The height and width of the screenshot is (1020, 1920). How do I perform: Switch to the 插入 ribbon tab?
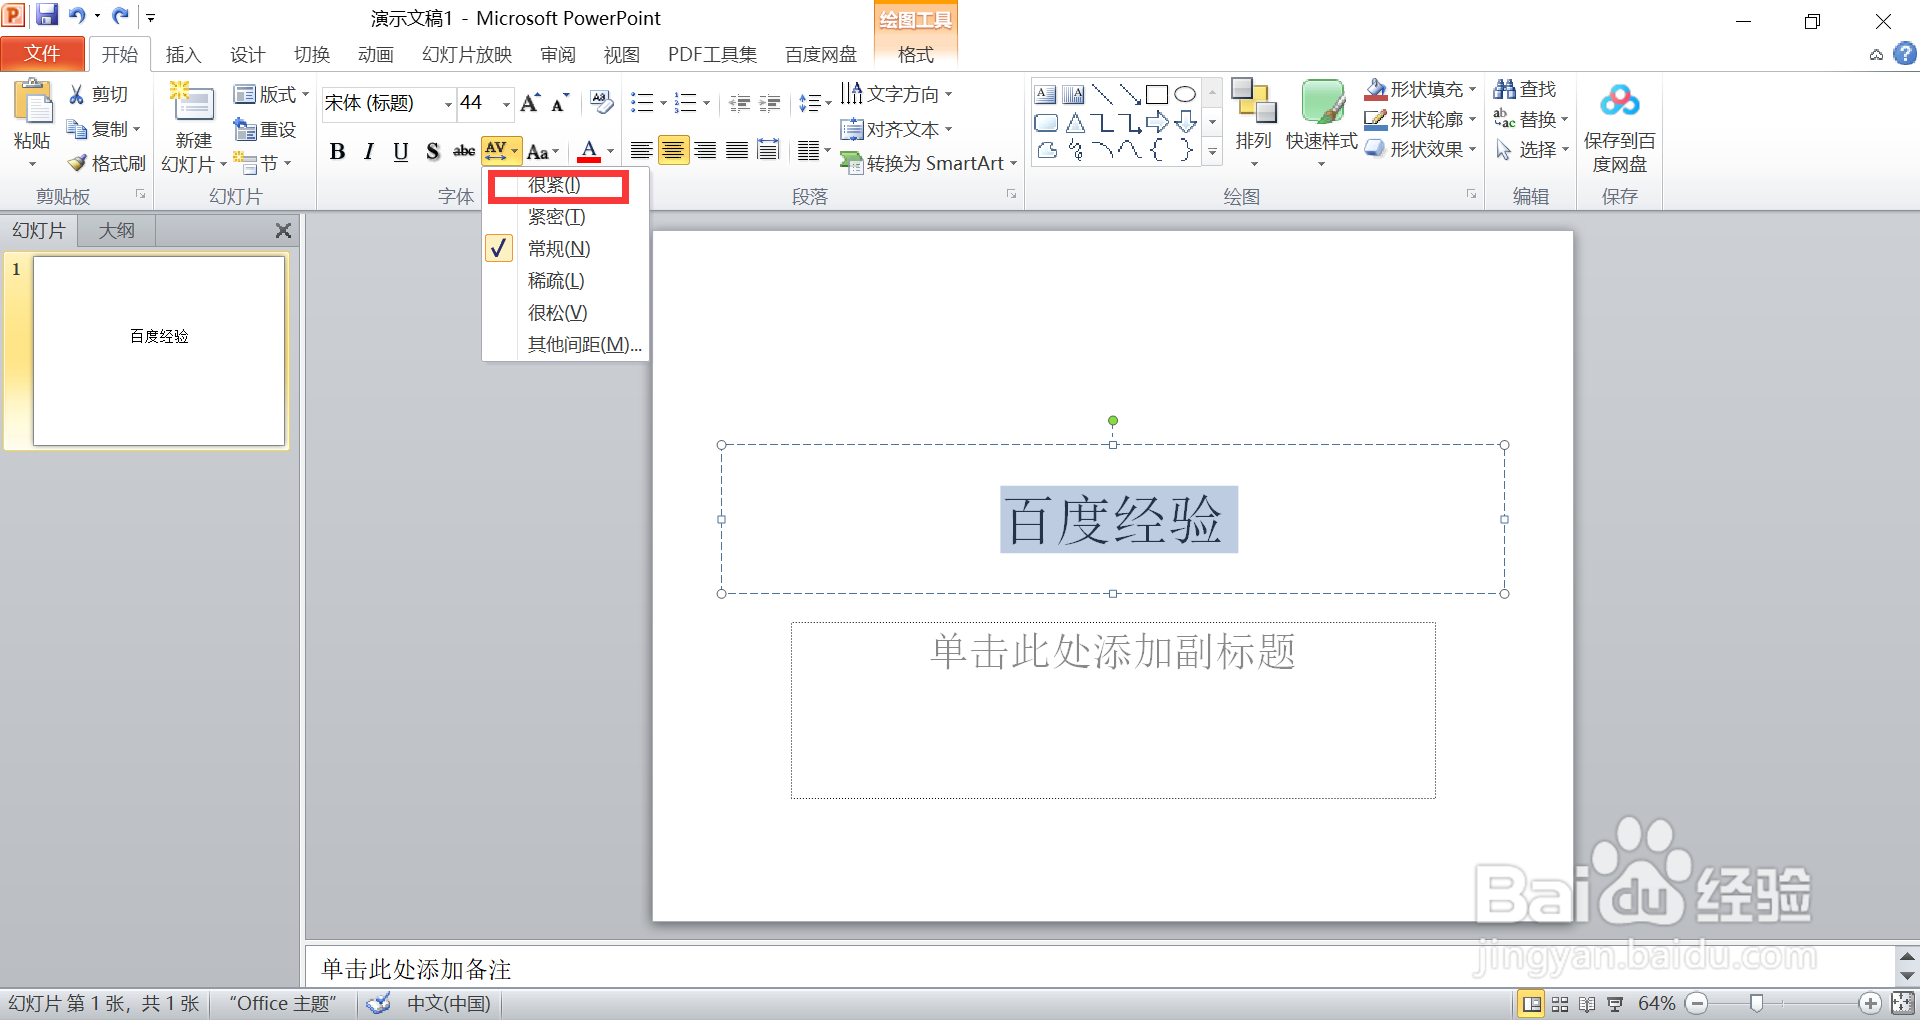point(183,54)
